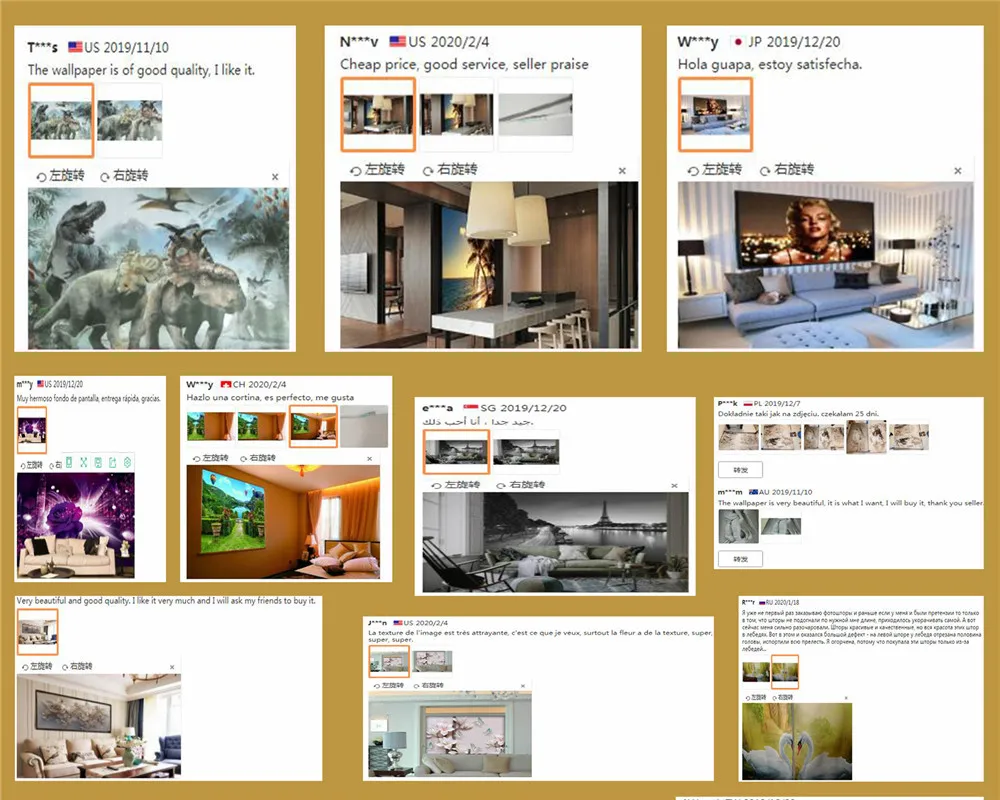1000x800 pixels.
Task: Rotate left image in 'Very beautiful and good quality' review
Action: point(37,666)
